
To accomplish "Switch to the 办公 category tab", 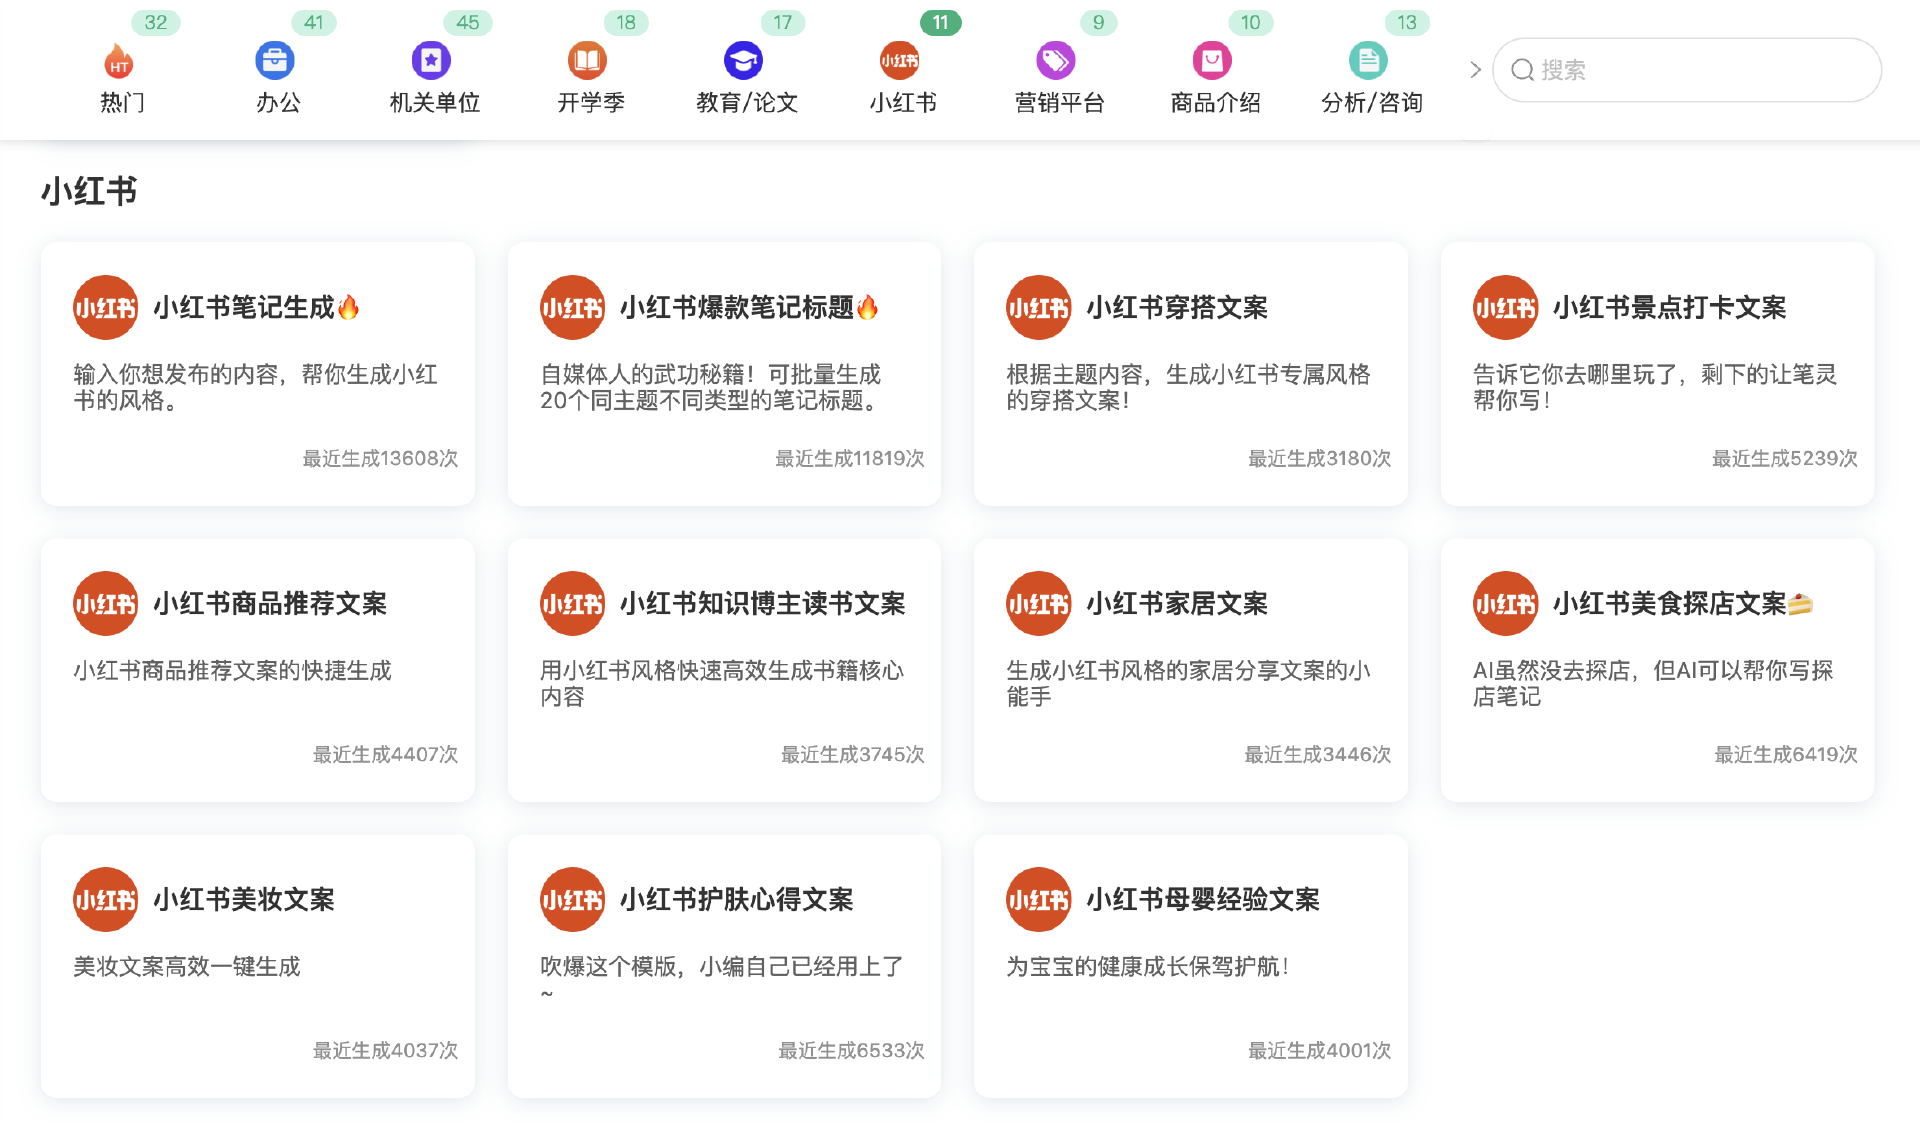I will tap(278, 102).
